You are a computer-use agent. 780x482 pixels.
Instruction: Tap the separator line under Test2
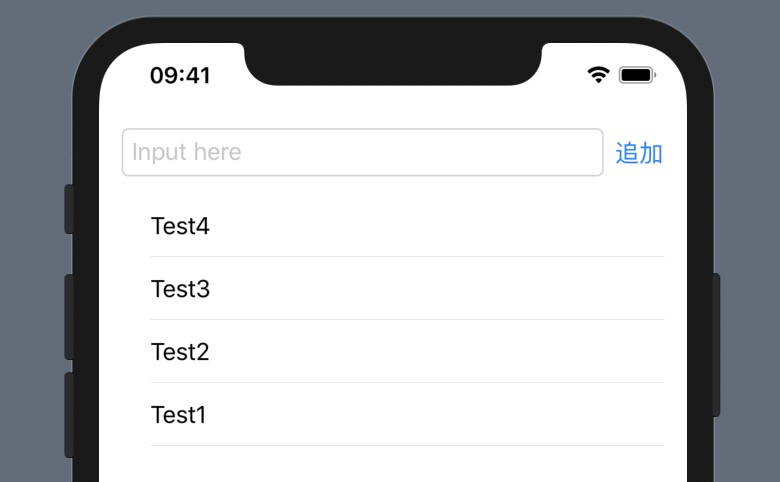[407, 383]
